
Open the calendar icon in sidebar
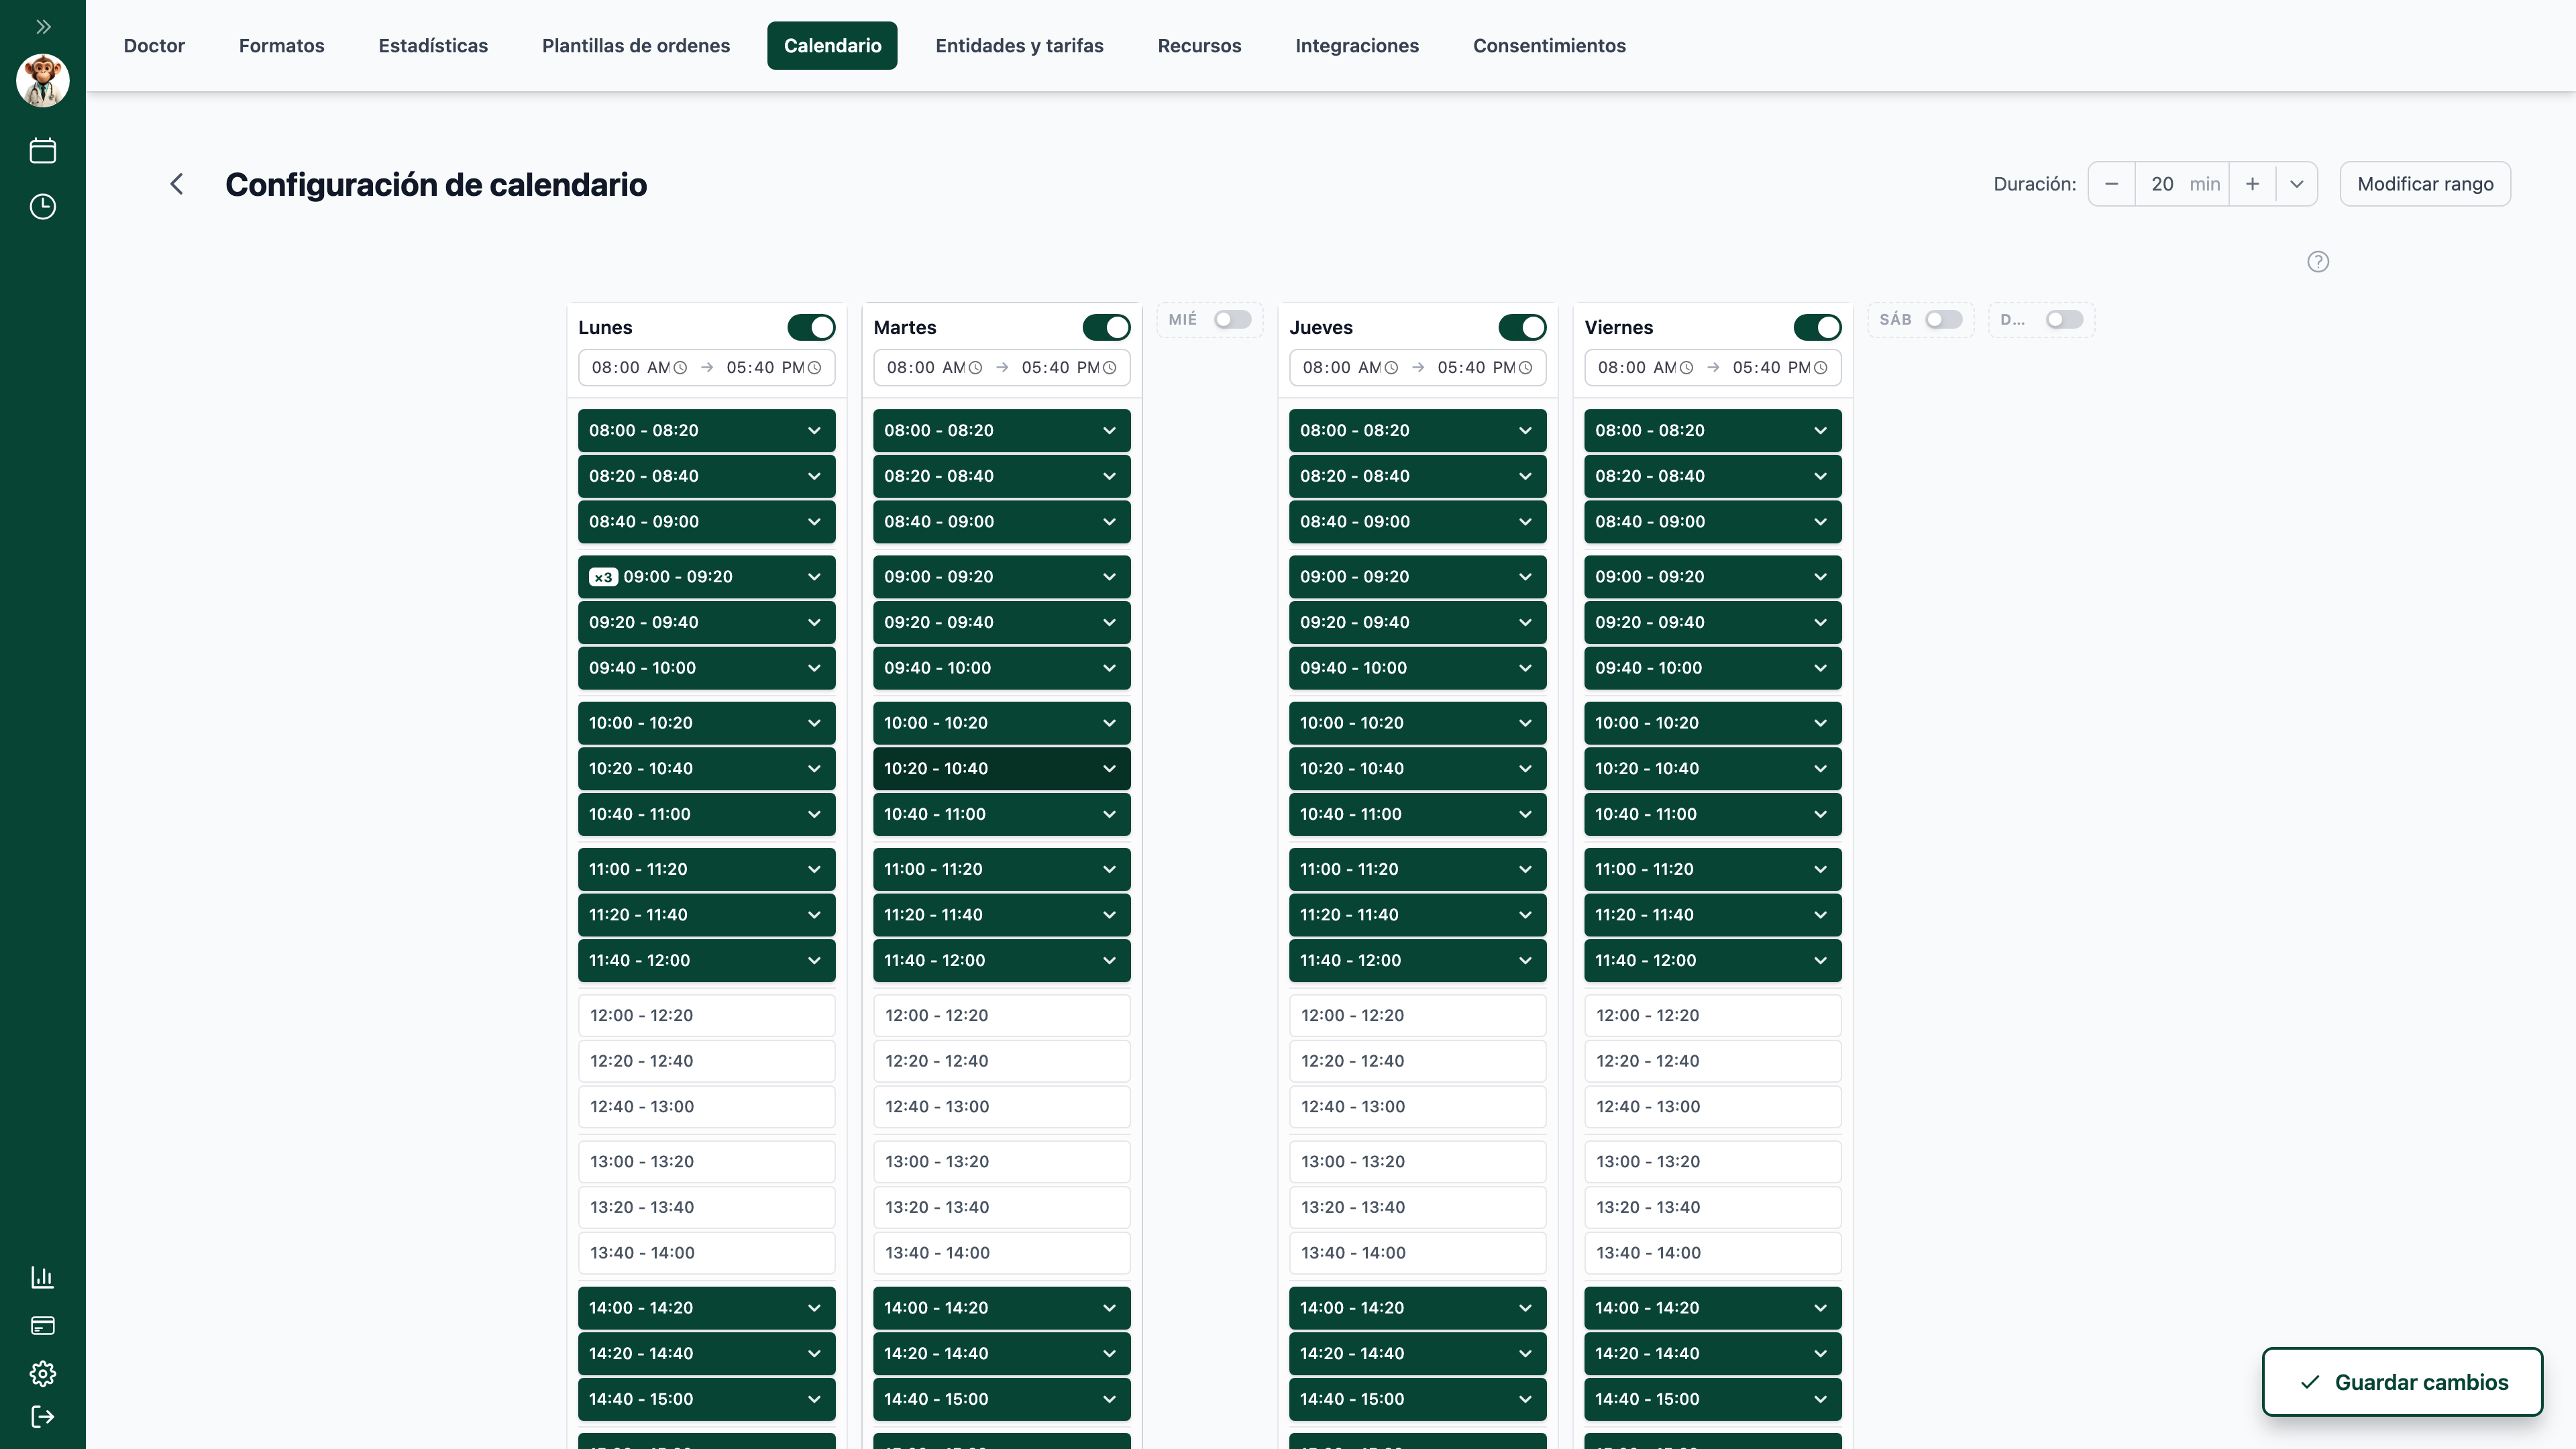(x=43, y=151)
